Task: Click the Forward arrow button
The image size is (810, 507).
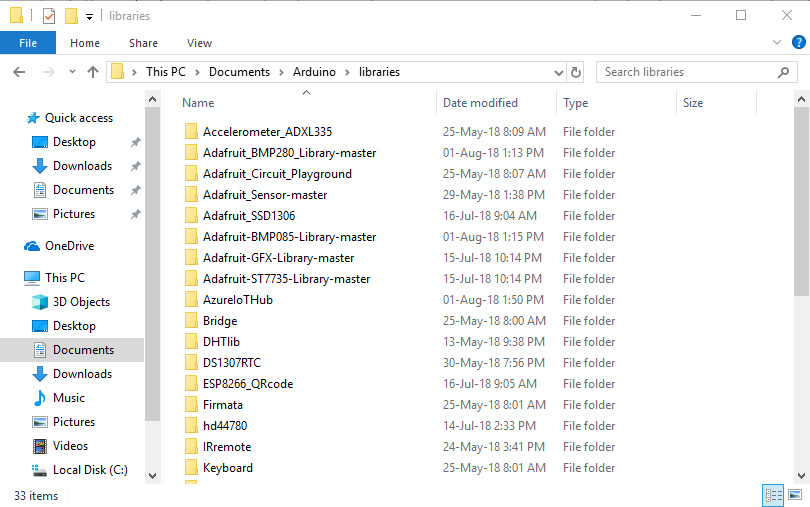Action: [x=49, y=72]
